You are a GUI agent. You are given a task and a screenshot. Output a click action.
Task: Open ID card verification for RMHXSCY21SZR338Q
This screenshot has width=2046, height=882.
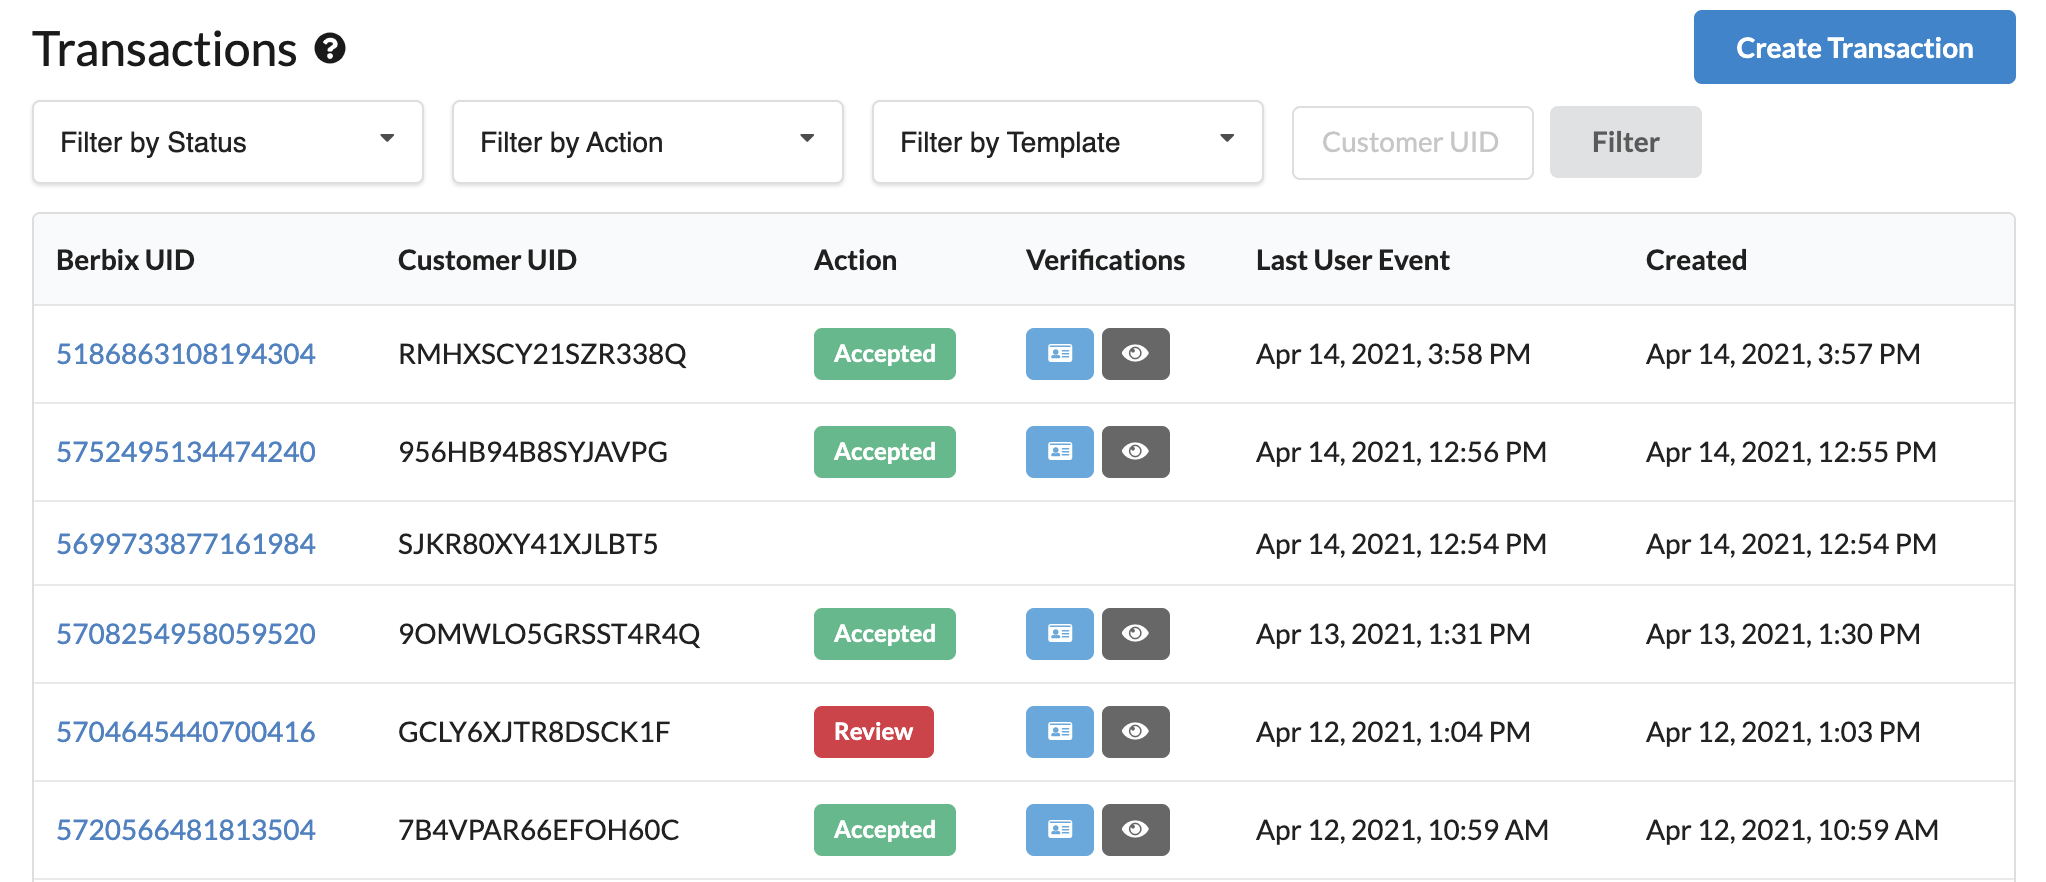(1059, 354)
